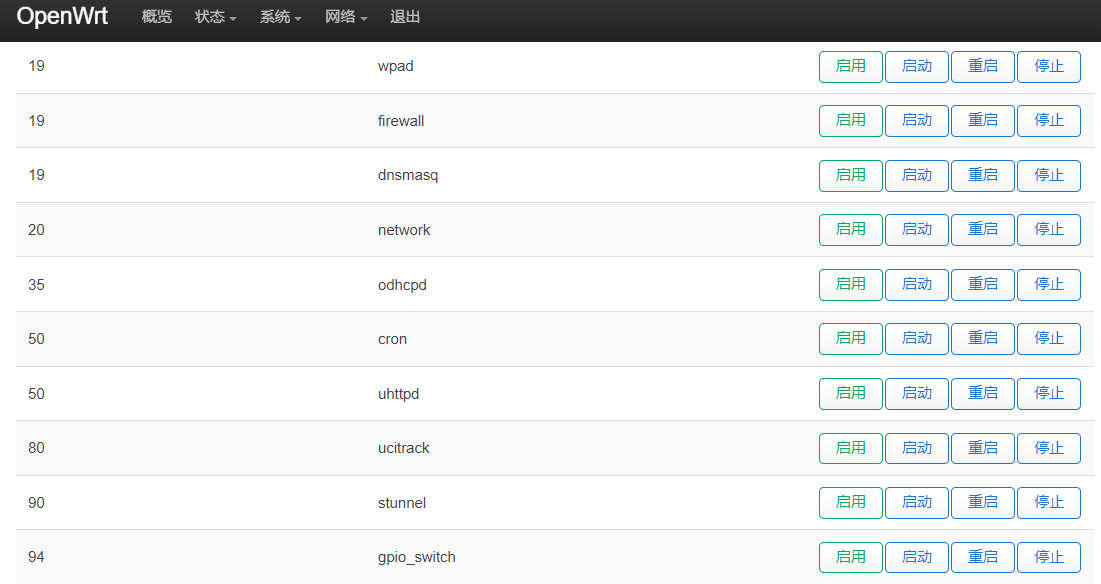
Task: Start ucitrack with 启动 button
Action: [916, 449]
